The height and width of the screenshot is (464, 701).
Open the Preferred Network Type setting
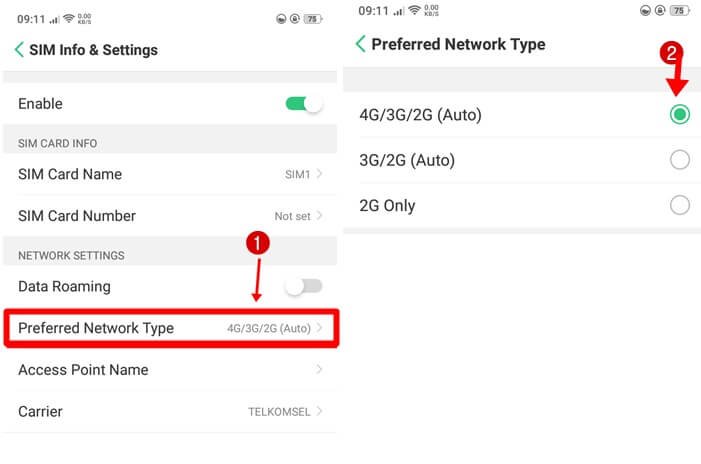pos(172,328)
